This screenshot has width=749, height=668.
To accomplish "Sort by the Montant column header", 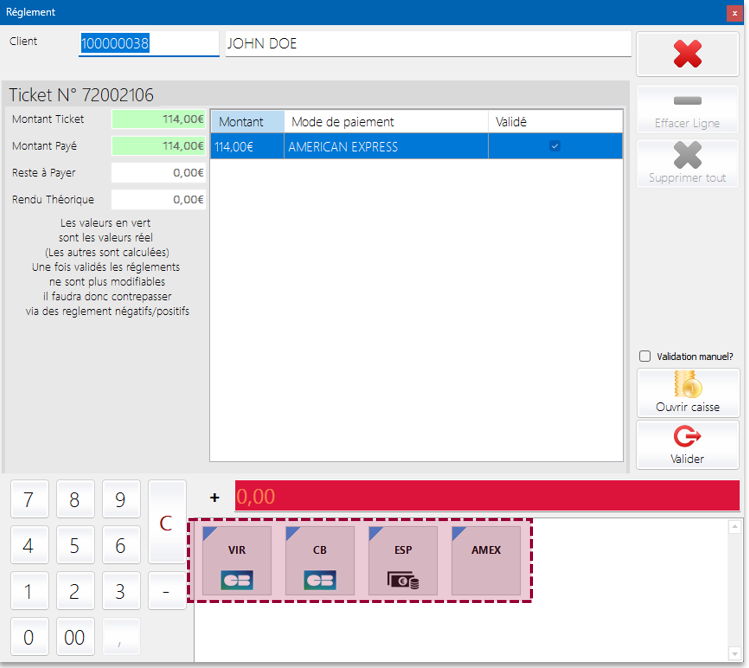I will [246, 122].
